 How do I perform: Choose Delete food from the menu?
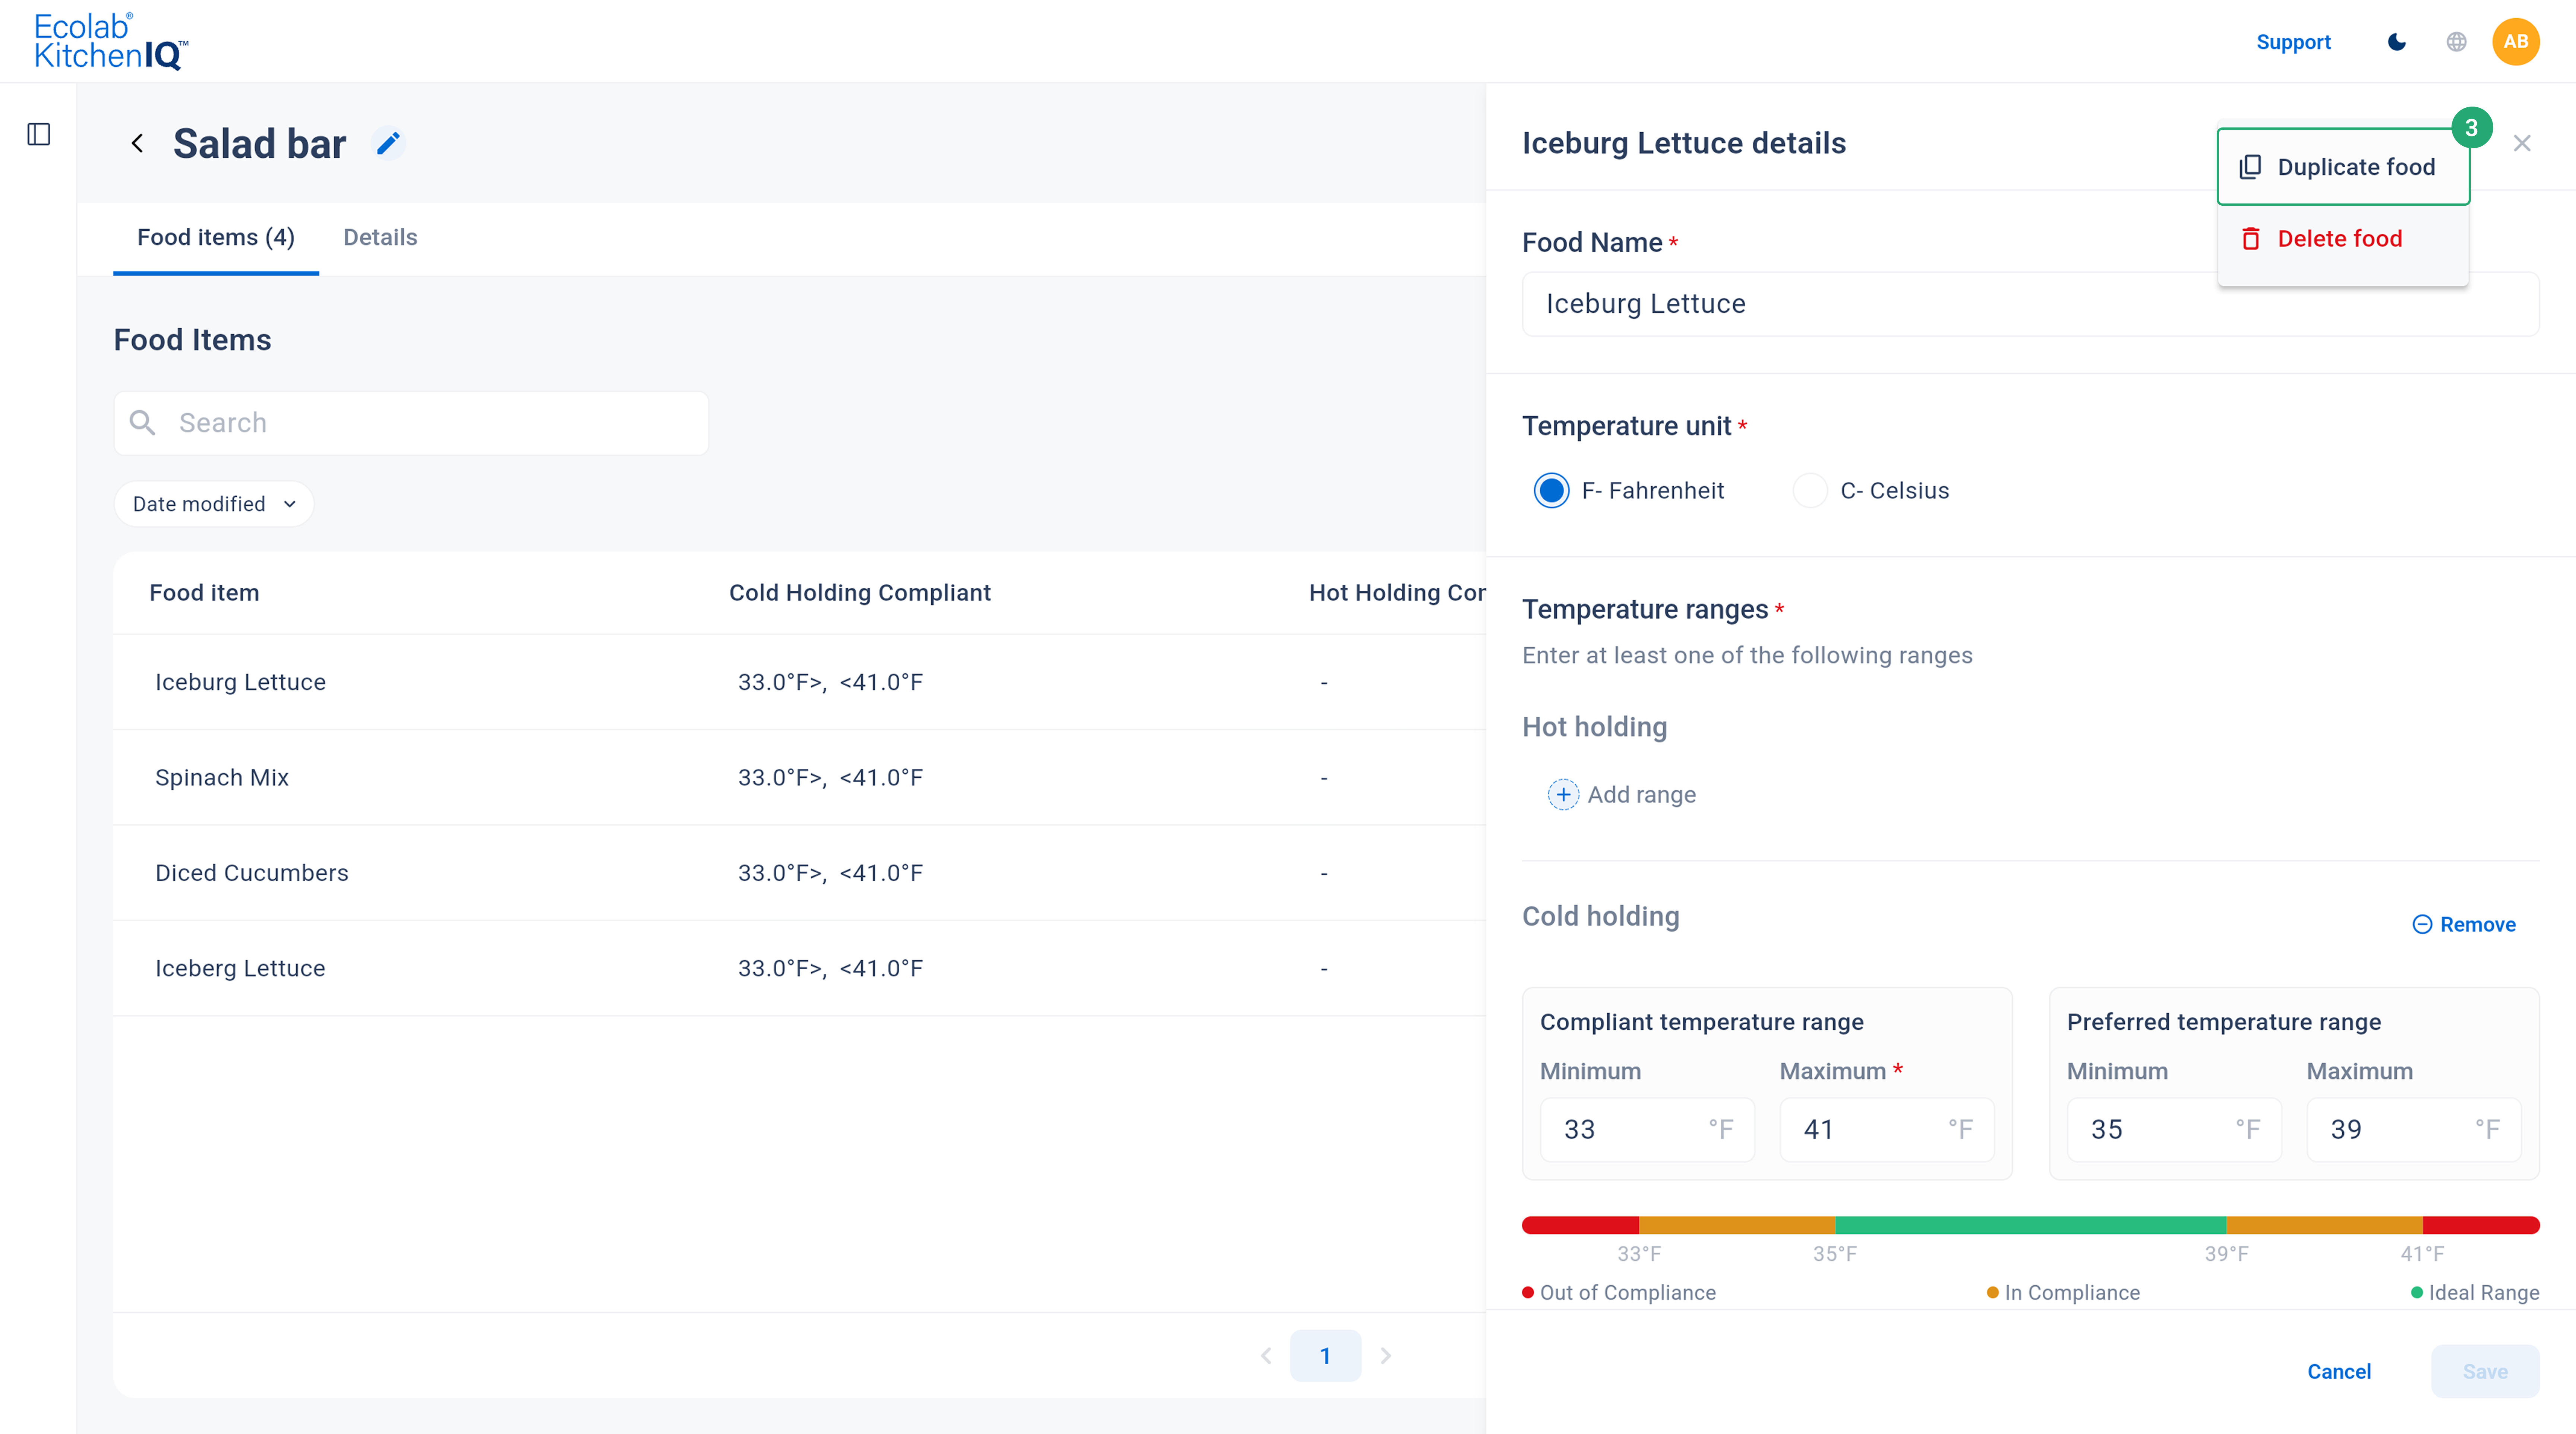click(x=2343, y=239)
